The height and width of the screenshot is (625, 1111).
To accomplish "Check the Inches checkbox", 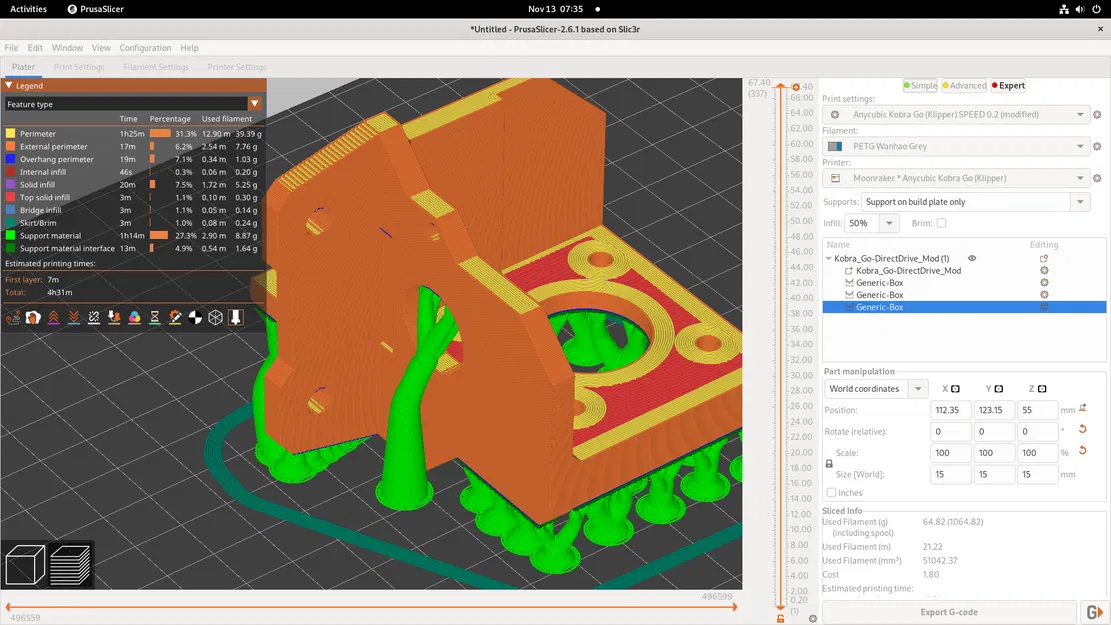I will (x=831, y=493).
